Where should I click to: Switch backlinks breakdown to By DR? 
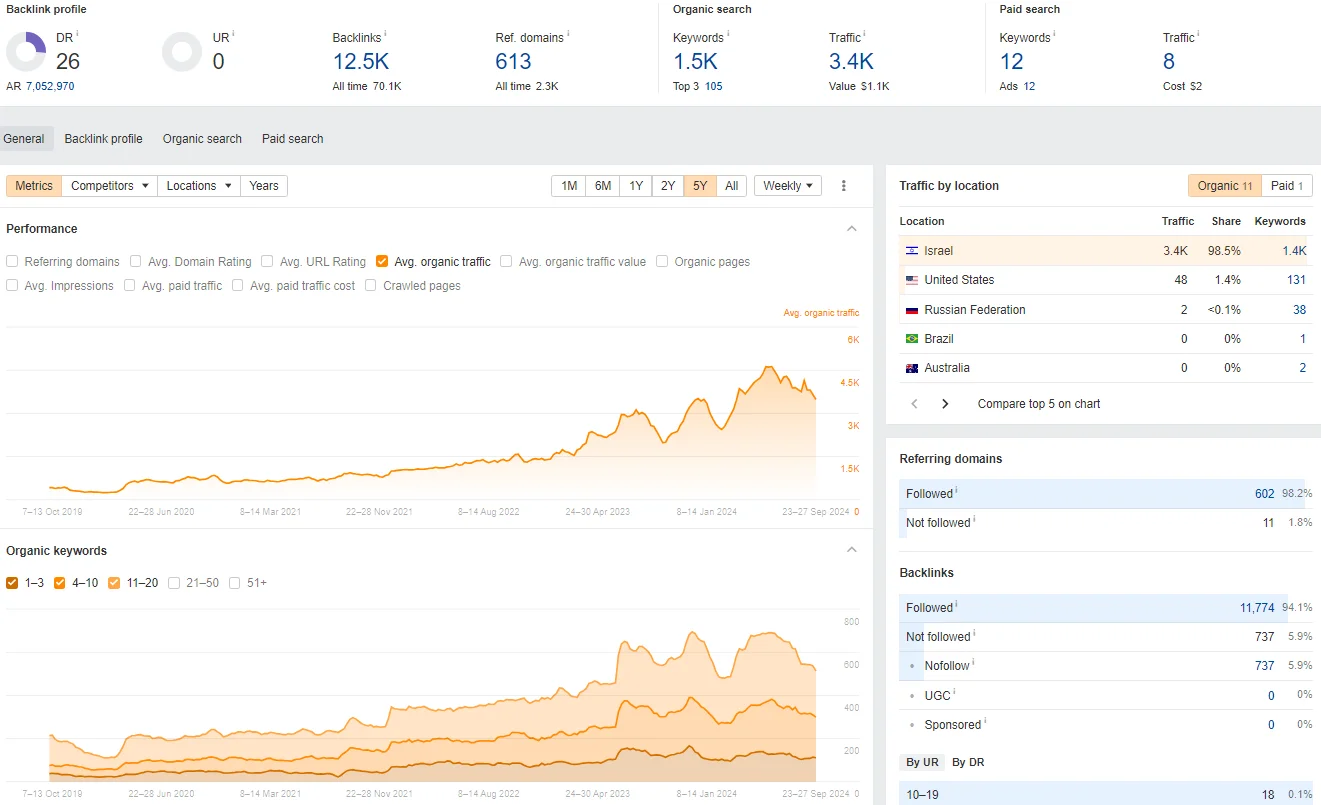968,762
